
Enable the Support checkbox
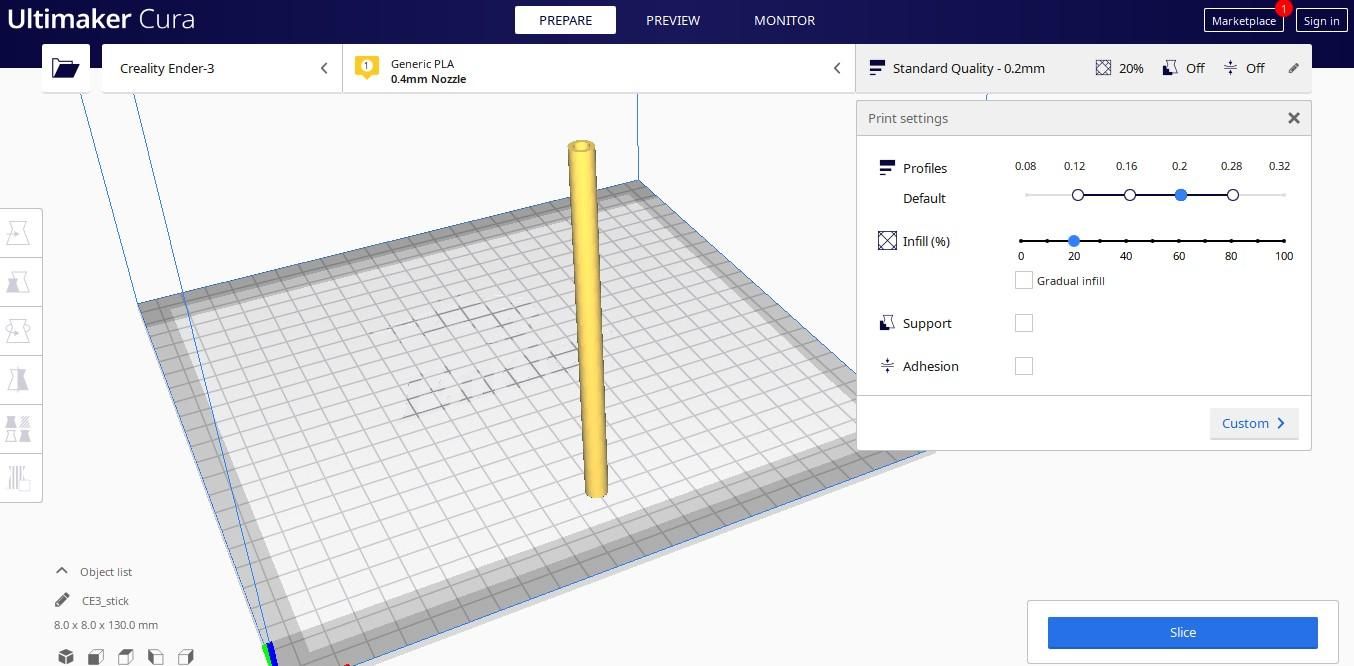(1023, 323)
